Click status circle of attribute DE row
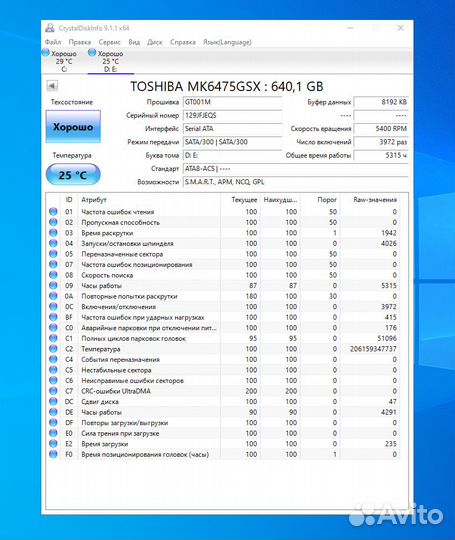455x540 pixels. pyautogui.click(x=53, y=412)
